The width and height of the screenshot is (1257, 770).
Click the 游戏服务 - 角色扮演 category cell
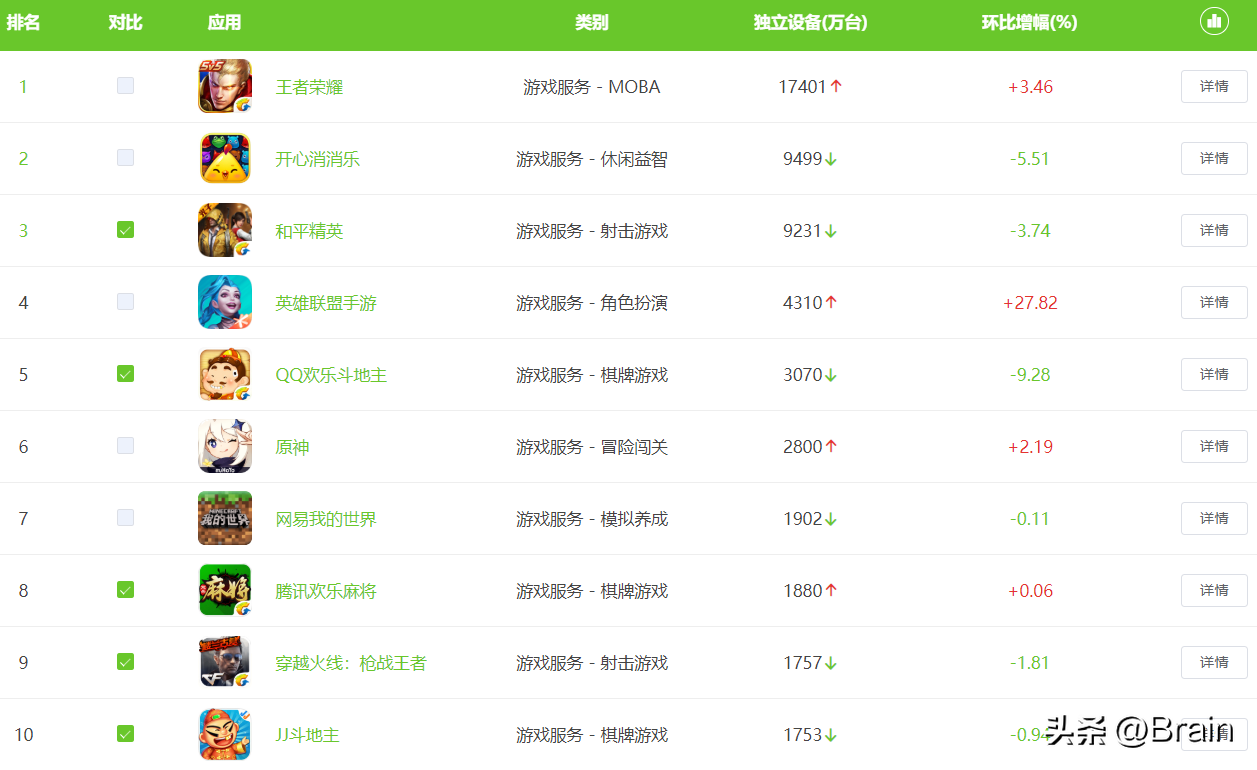pyautogui.click(x=592, y=303)
